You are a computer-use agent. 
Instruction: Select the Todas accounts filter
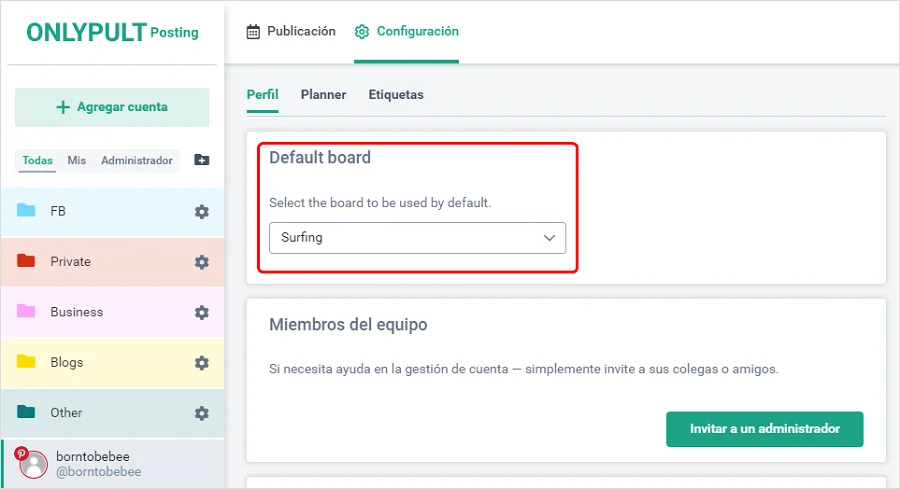(38, 160)
